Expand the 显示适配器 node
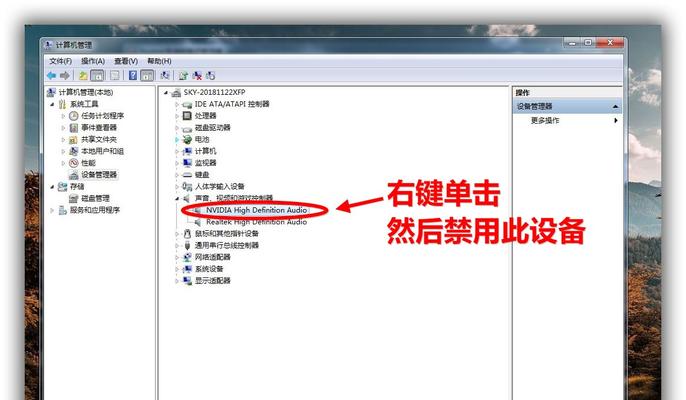Image resolution: width=686 pixels, height=400 pixels. point(177,281)
